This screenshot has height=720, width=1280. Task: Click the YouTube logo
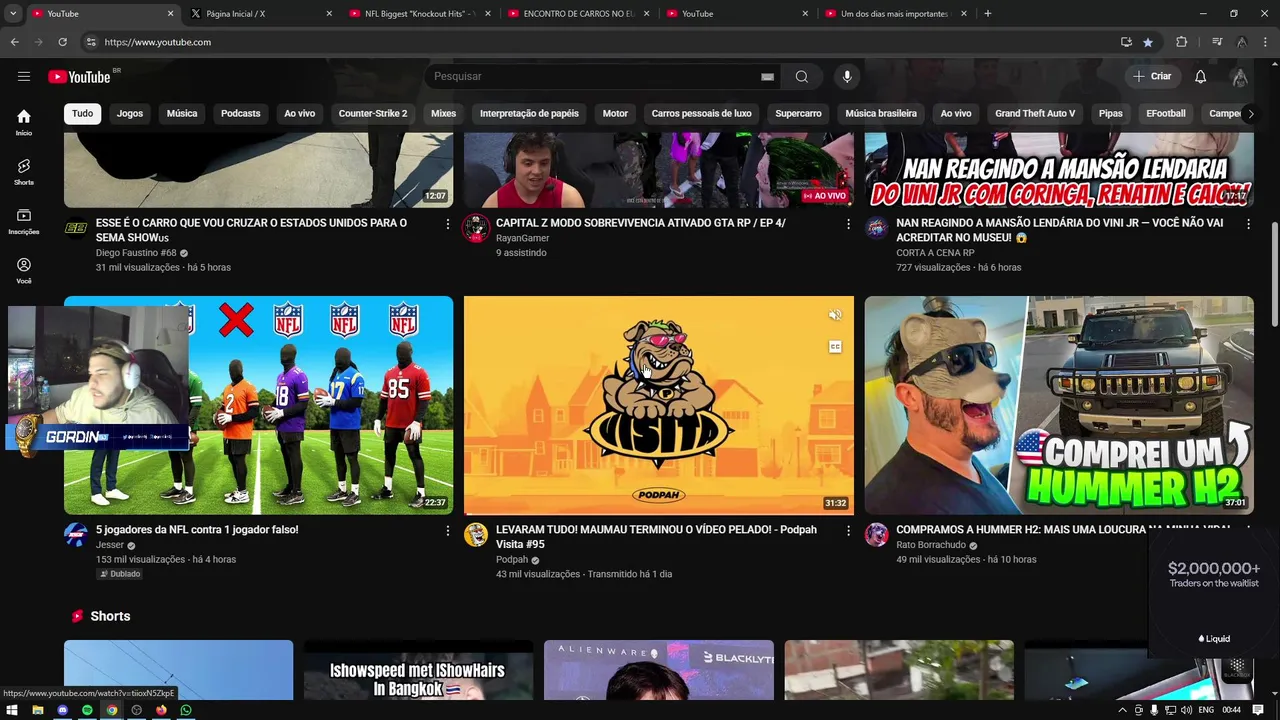point(80,77)
